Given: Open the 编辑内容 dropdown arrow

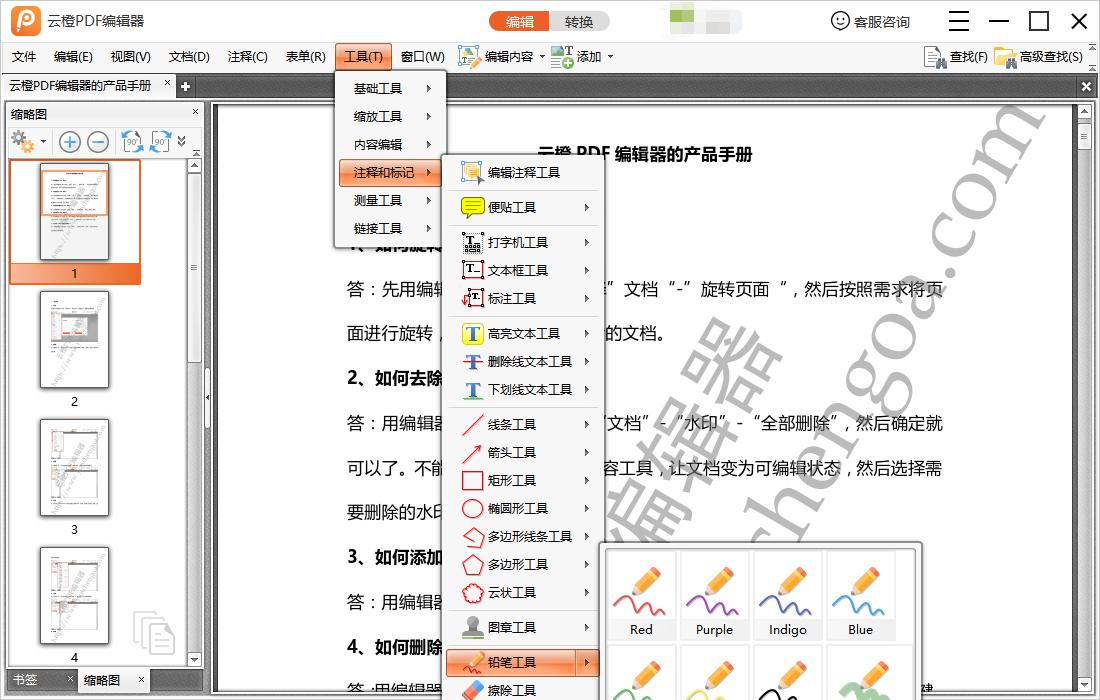Looking at the screenshot, I should tap(542, 57).
